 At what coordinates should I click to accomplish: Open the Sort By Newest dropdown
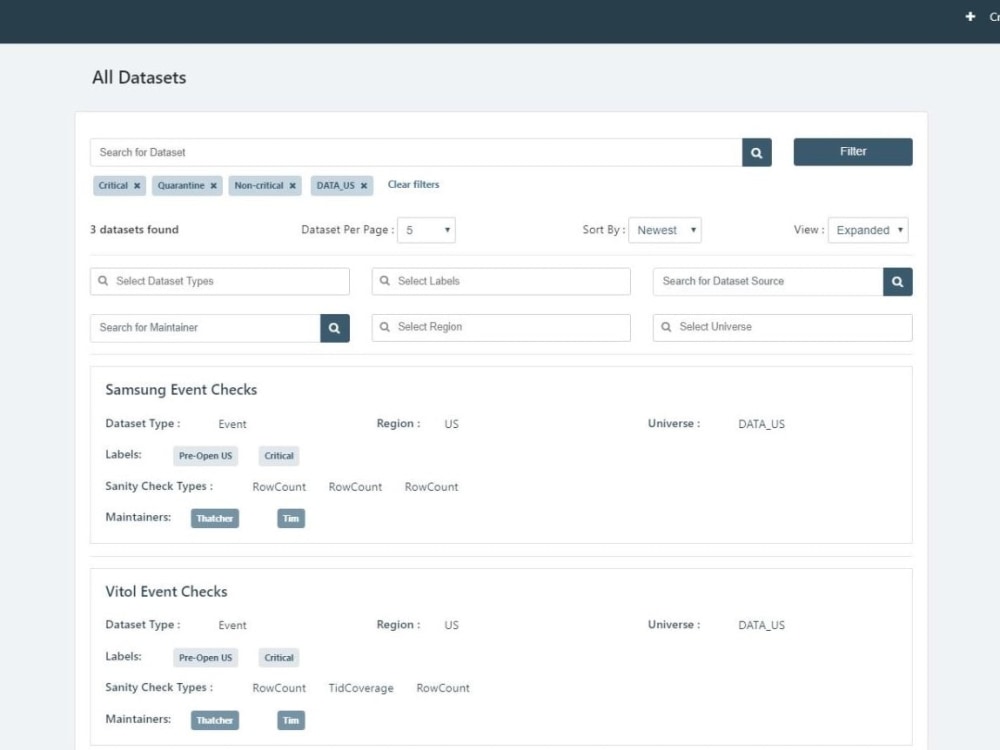tap(665, 230)
